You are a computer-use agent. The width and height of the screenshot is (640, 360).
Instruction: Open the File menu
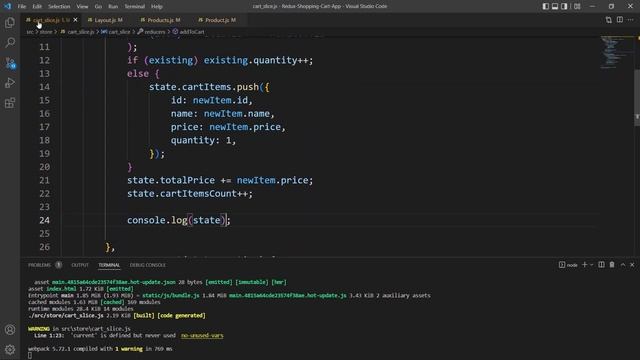pyautogui.click(x=22, y=7)
